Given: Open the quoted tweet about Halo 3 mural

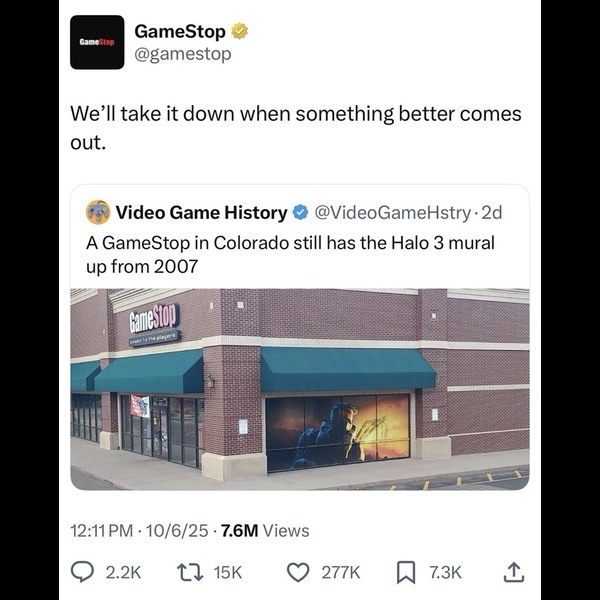Looking at the screenshot, I should coord(300,337).
